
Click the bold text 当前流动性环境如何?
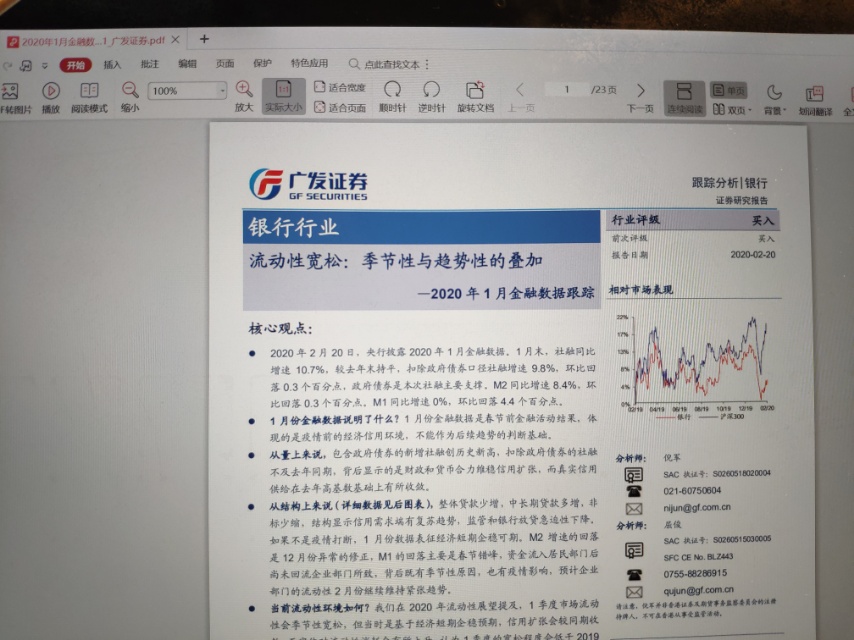pos(320,607)
